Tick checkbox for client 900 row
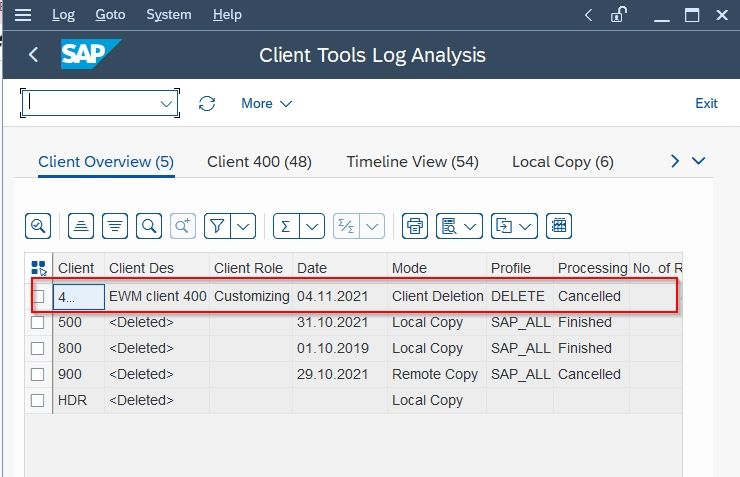The height and width of the screenshot is (477, 740). click(38, 374)
